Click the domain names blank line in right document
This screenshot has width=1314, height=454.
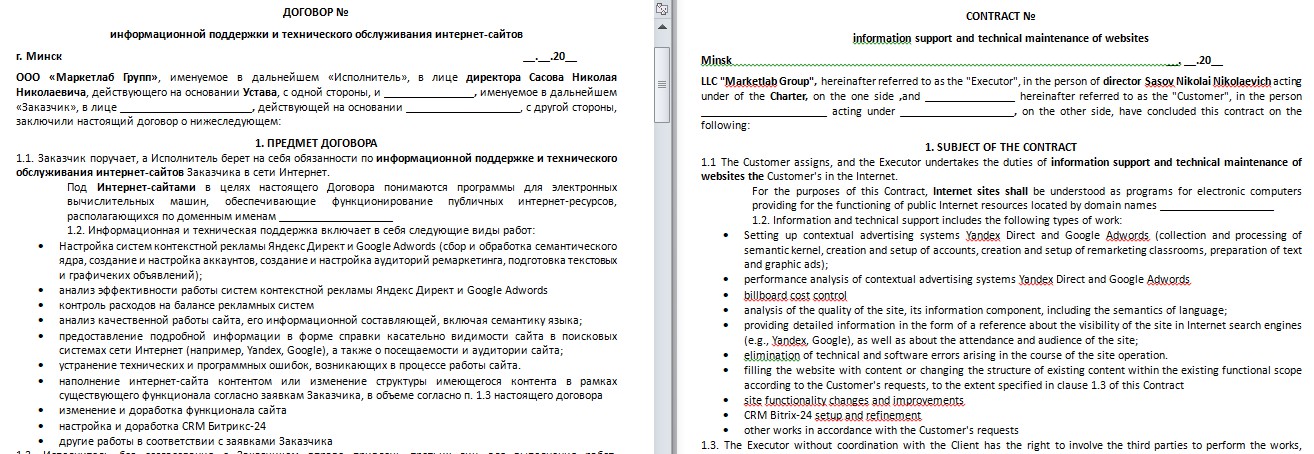pyautogui.click(x=1217, y=205)
